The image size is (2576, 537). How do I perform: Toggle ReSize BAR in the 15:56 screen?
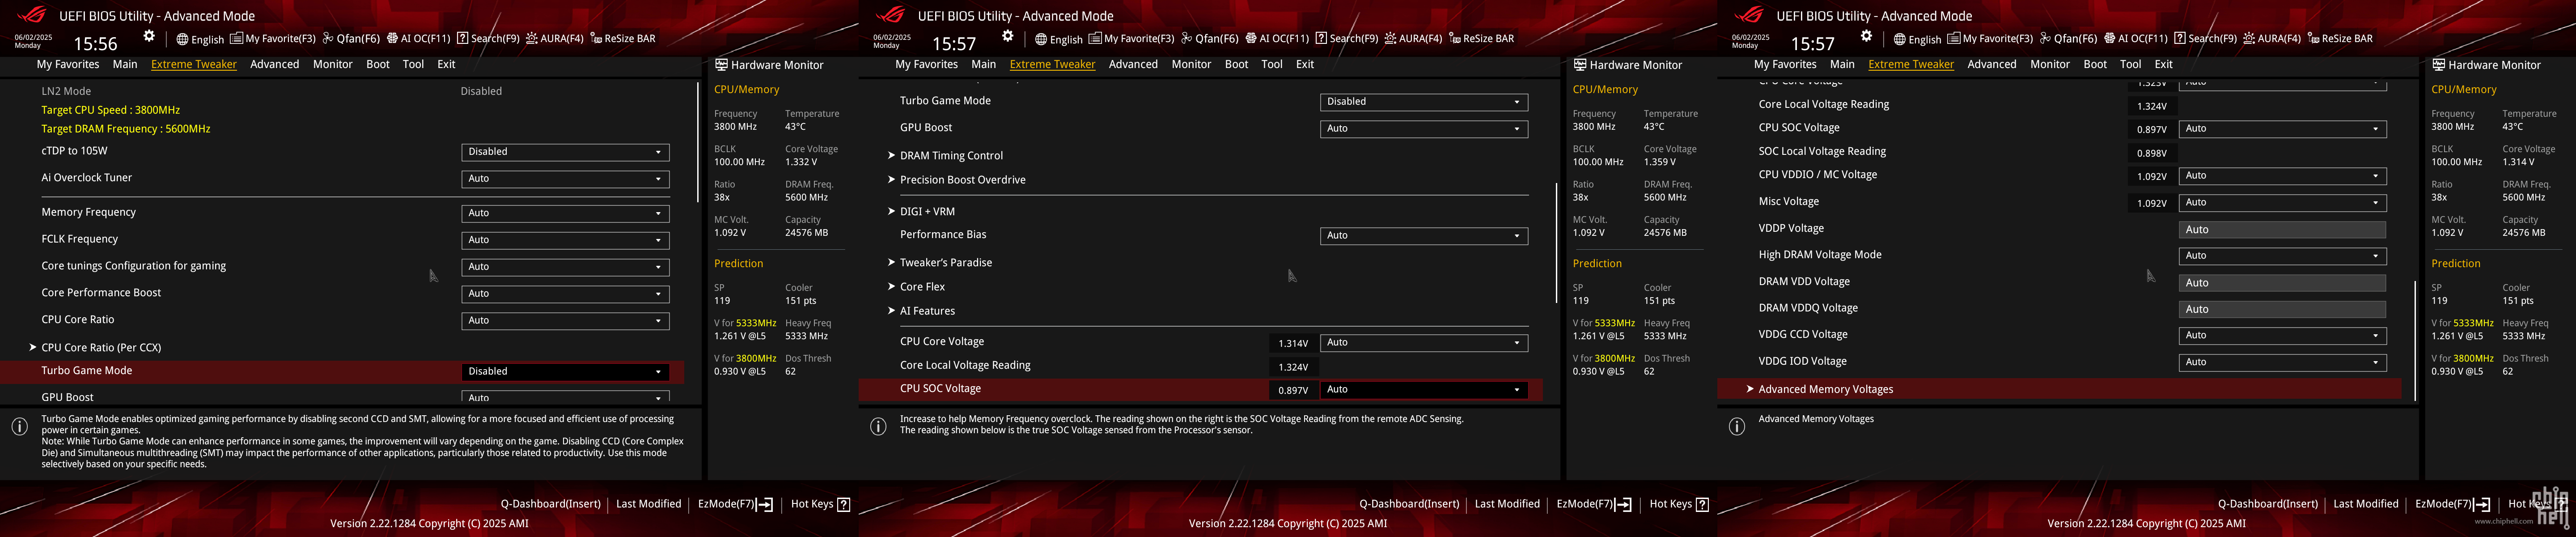pos(622,39)
